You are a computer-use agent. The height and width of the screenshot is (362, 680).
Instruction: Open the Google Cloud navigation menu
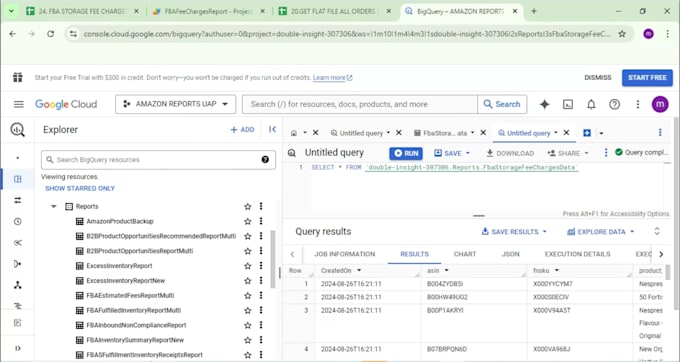pyautogui.click(x=19, y=104)
